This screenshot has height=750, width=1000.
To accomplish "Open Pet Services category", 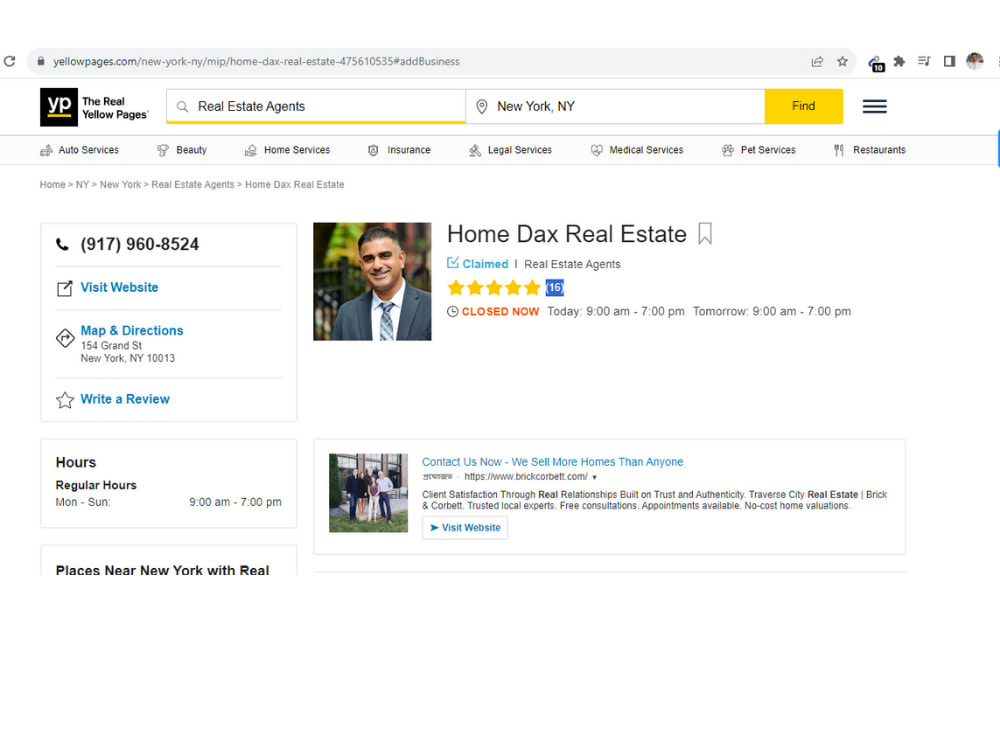I will 758,150.
